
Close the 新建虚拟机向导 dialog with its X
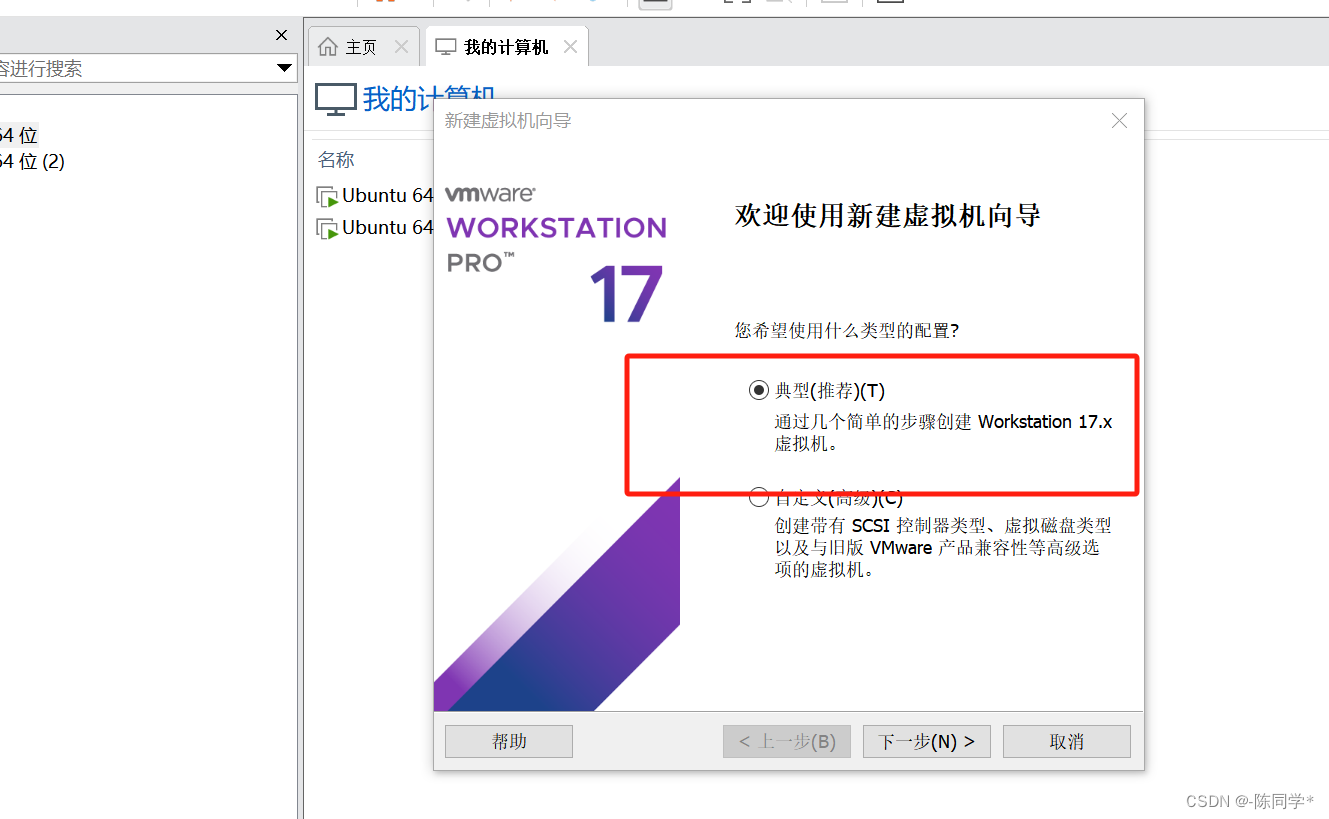pyautogui.click(x=1119, y=121)
